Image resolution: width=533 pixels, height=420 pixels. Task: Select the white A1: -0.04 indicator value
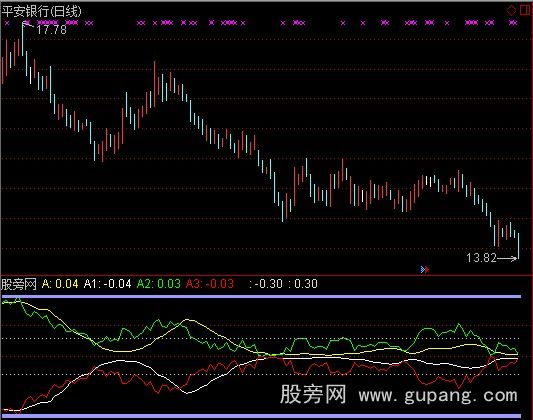(107, 284)
